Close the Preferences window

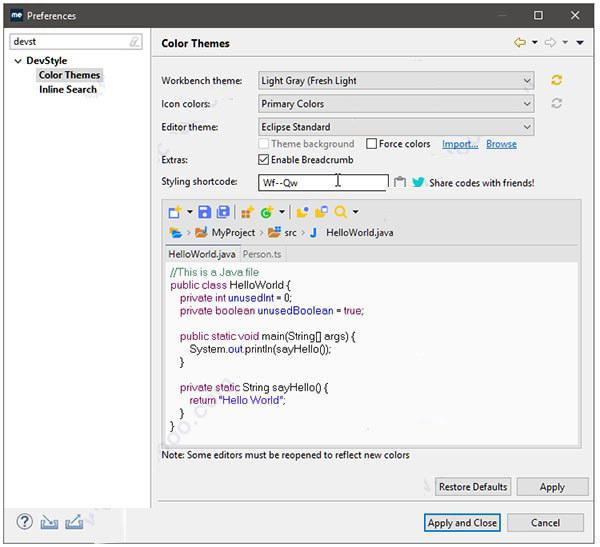coord(575,15)
